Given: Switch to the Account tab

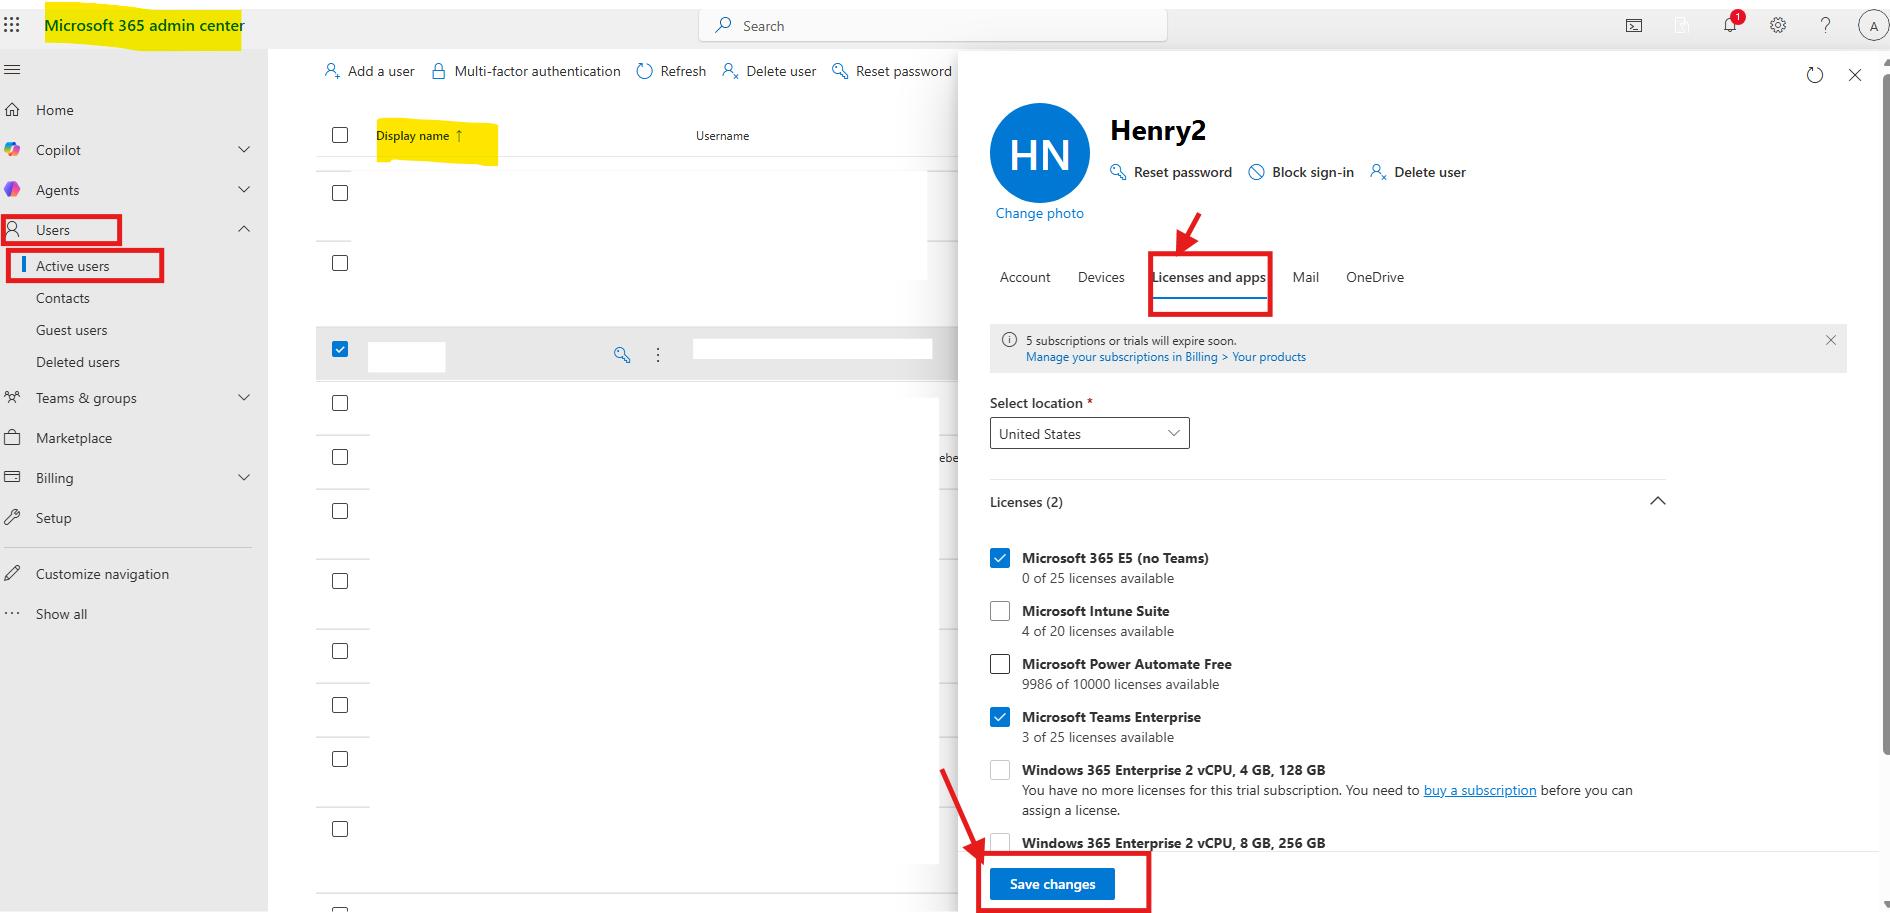Looking at the screenshot, I should pyautogui.click(x=1025, y=277).
